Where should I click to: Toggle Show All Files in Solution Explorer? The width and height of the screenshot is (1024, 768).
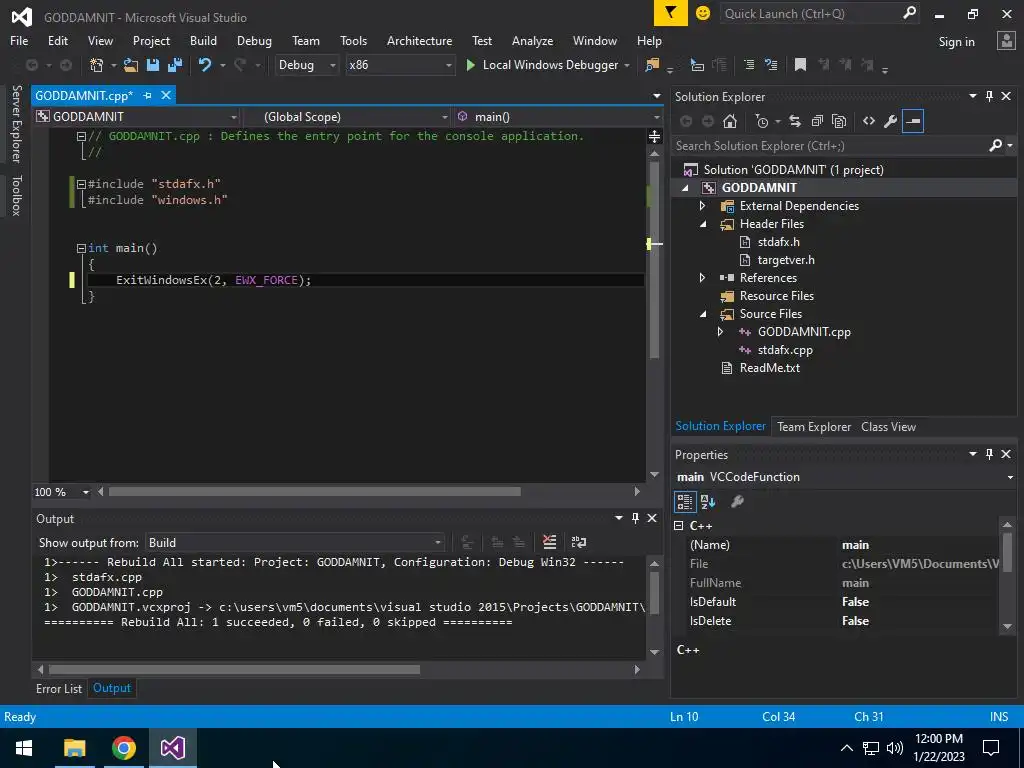tap(839, 121)
